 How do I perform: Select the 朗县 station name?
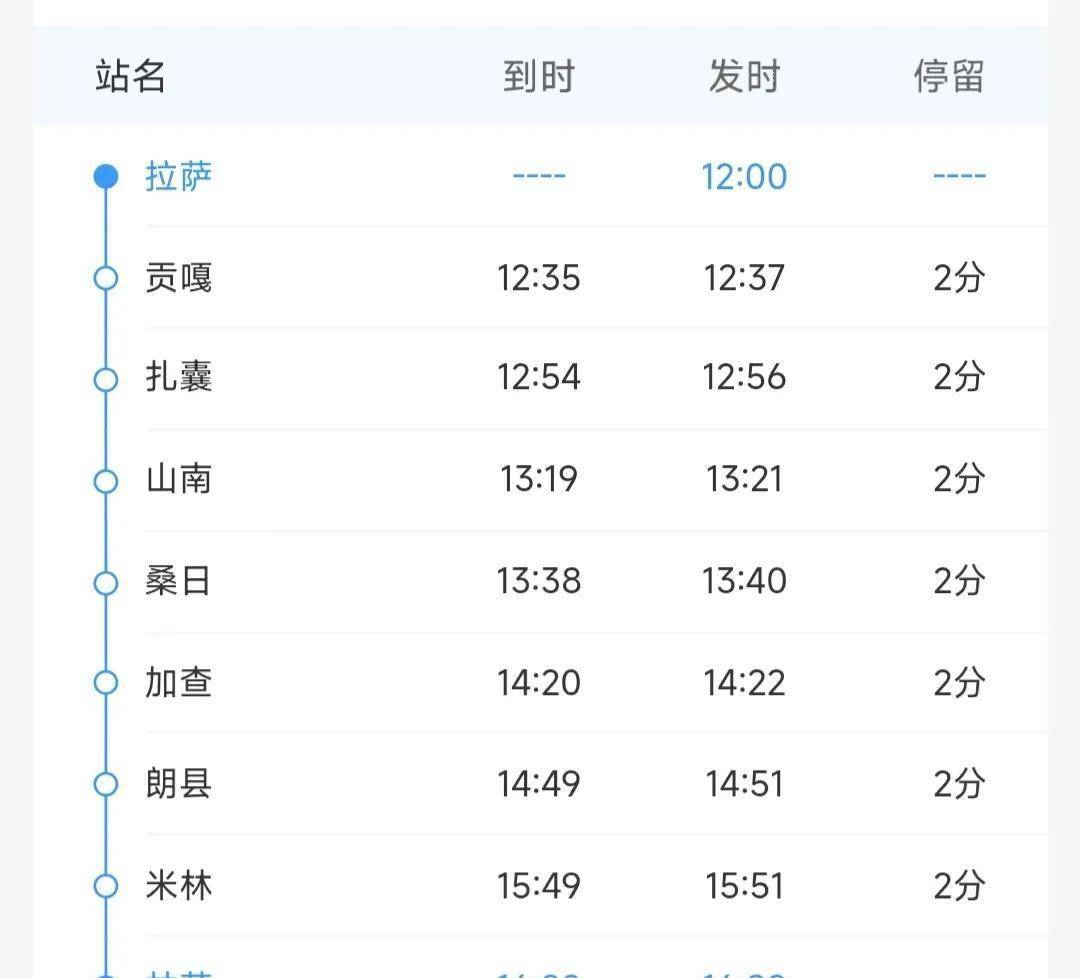[x=179, y=784]
